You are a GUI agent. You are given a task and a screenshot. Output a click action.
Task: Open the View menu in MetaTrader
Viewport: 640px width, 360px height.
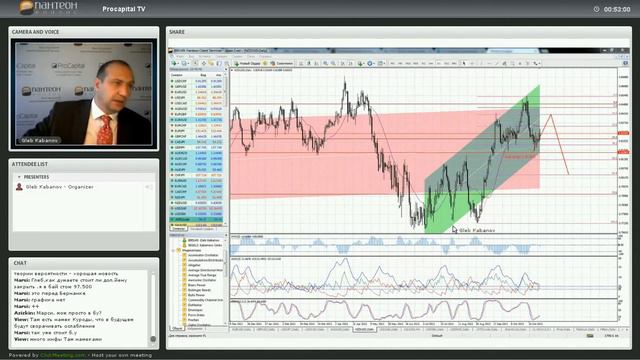[x=191, y=56]
